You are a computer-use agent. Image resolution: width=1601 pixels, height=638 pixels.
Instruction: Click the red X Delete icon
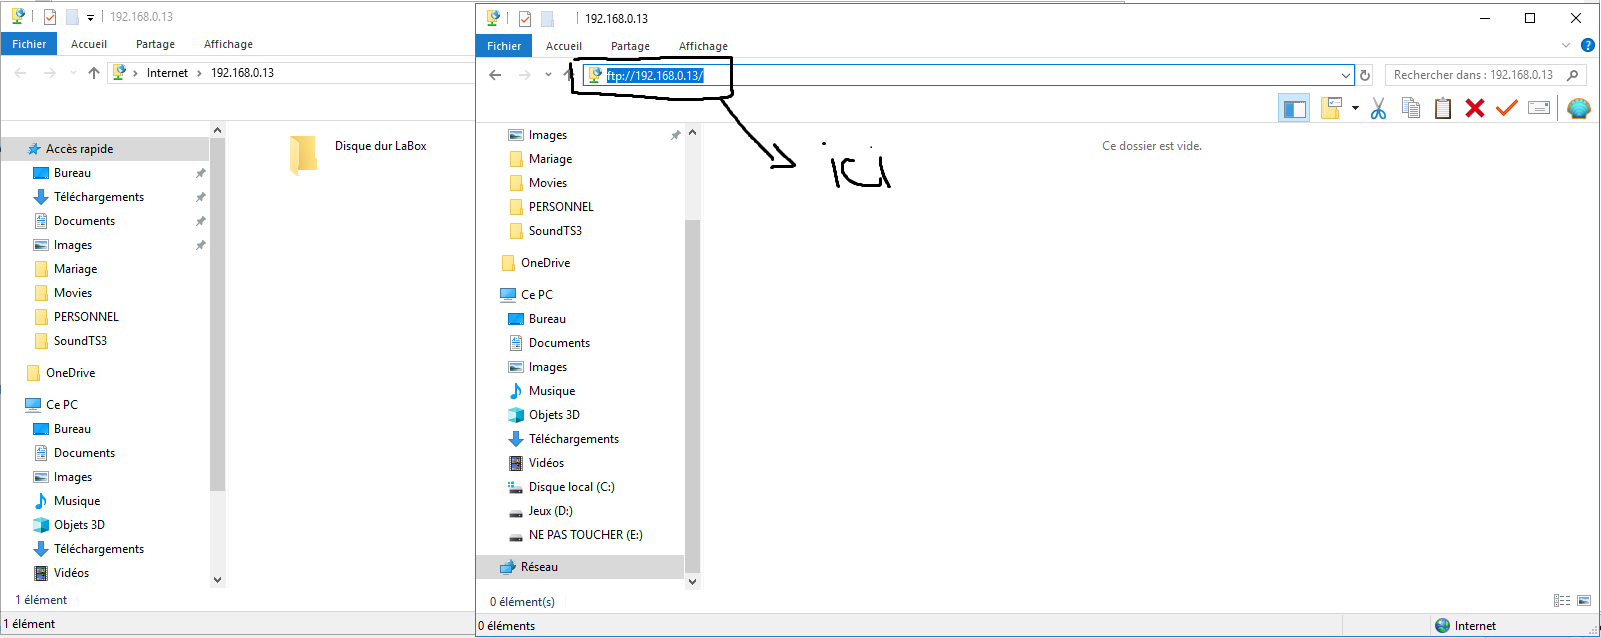(1474, 108)
